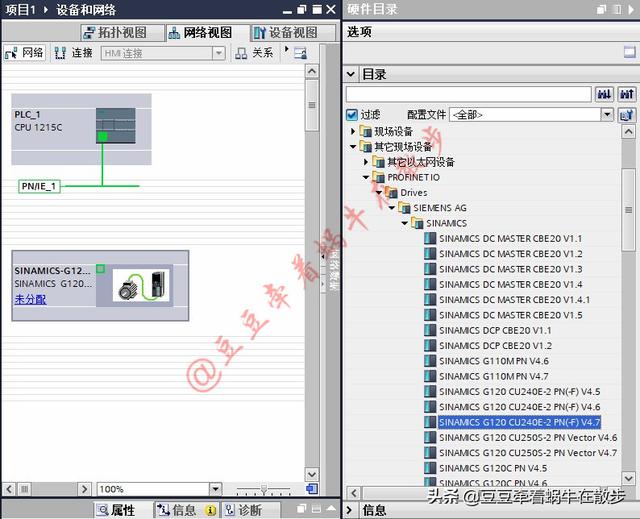Collapse the Drives folder
640x519 pixels.
point(379,193)
